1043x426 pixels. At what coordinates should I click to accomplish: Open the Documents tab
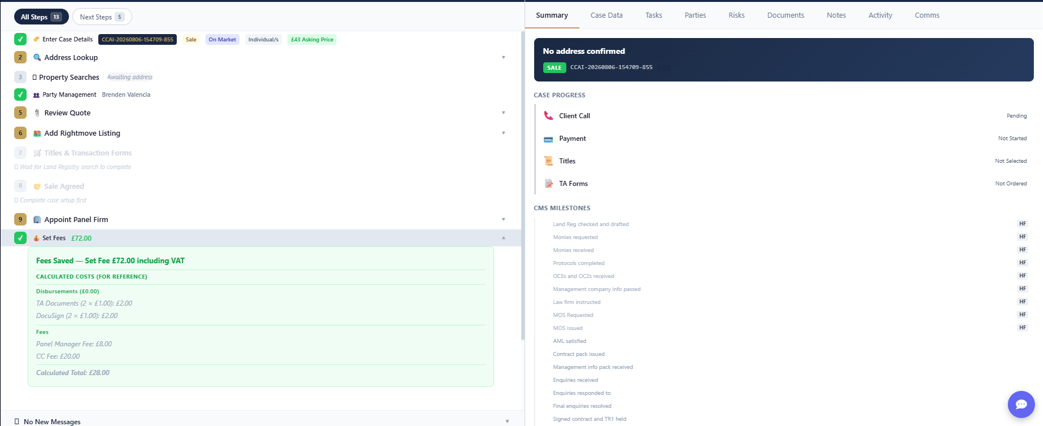tap(786, 15)
